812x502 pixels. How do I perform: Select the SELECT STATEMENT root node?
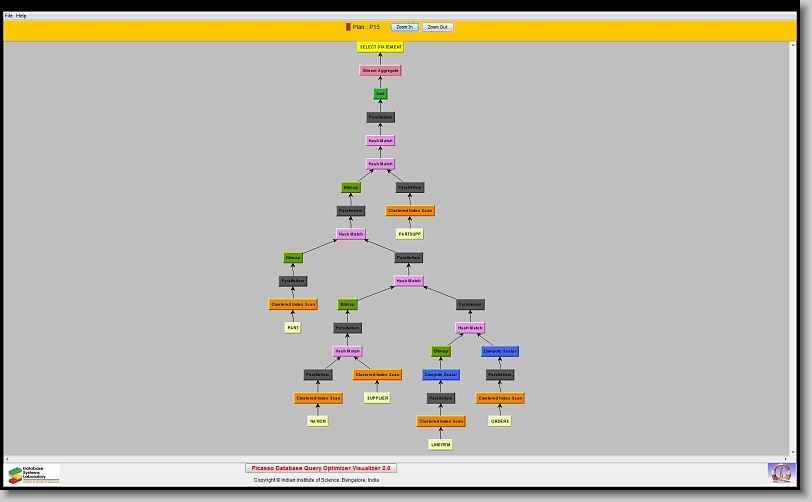(380, 47)
